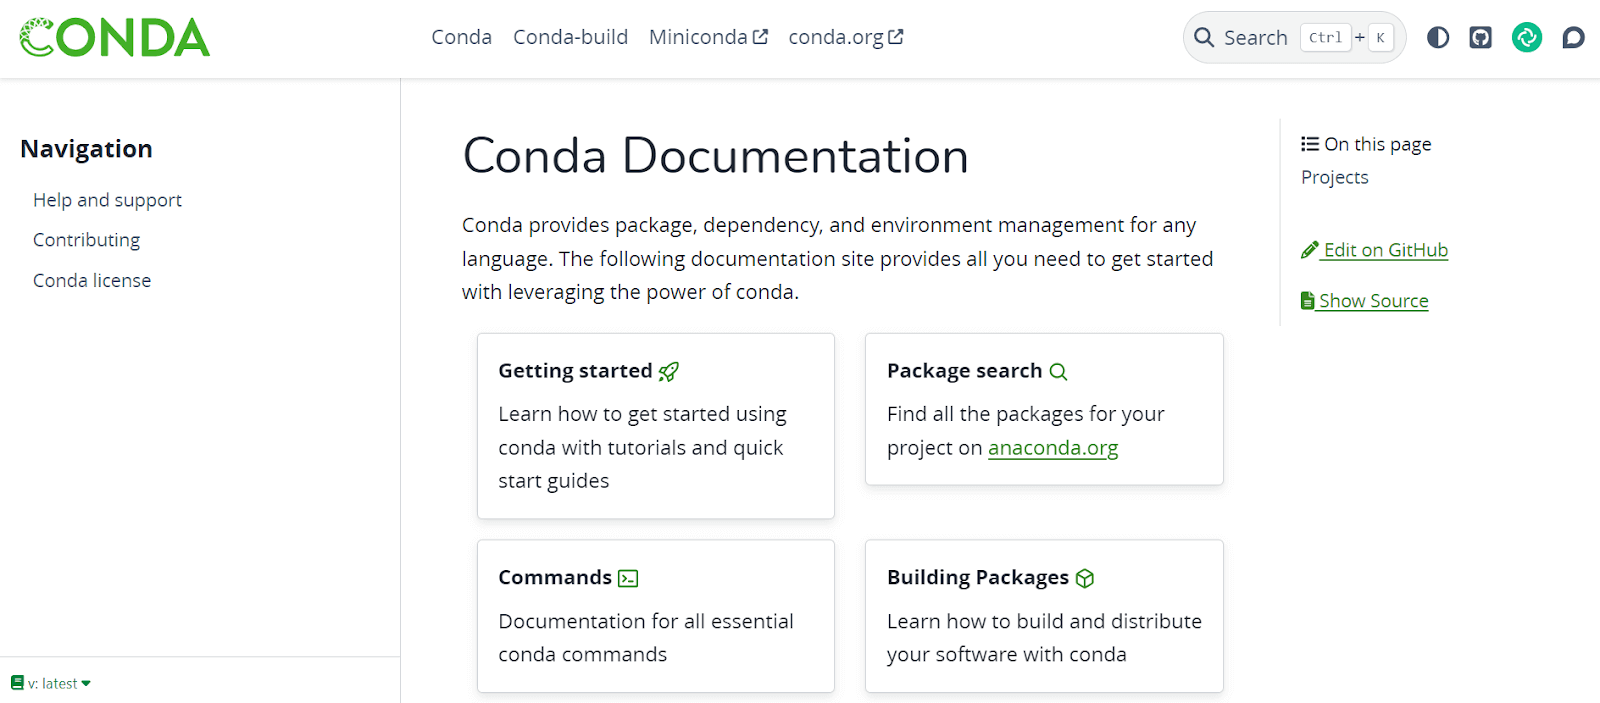Click the terminal icon beside Commands

pyautogui.click(x=628, y=579)
